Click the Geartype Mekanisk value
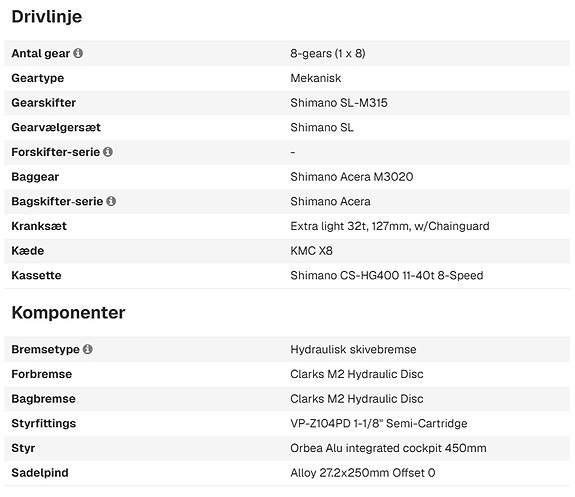This screenshot has height=497, width=575. tap(315, 78)
